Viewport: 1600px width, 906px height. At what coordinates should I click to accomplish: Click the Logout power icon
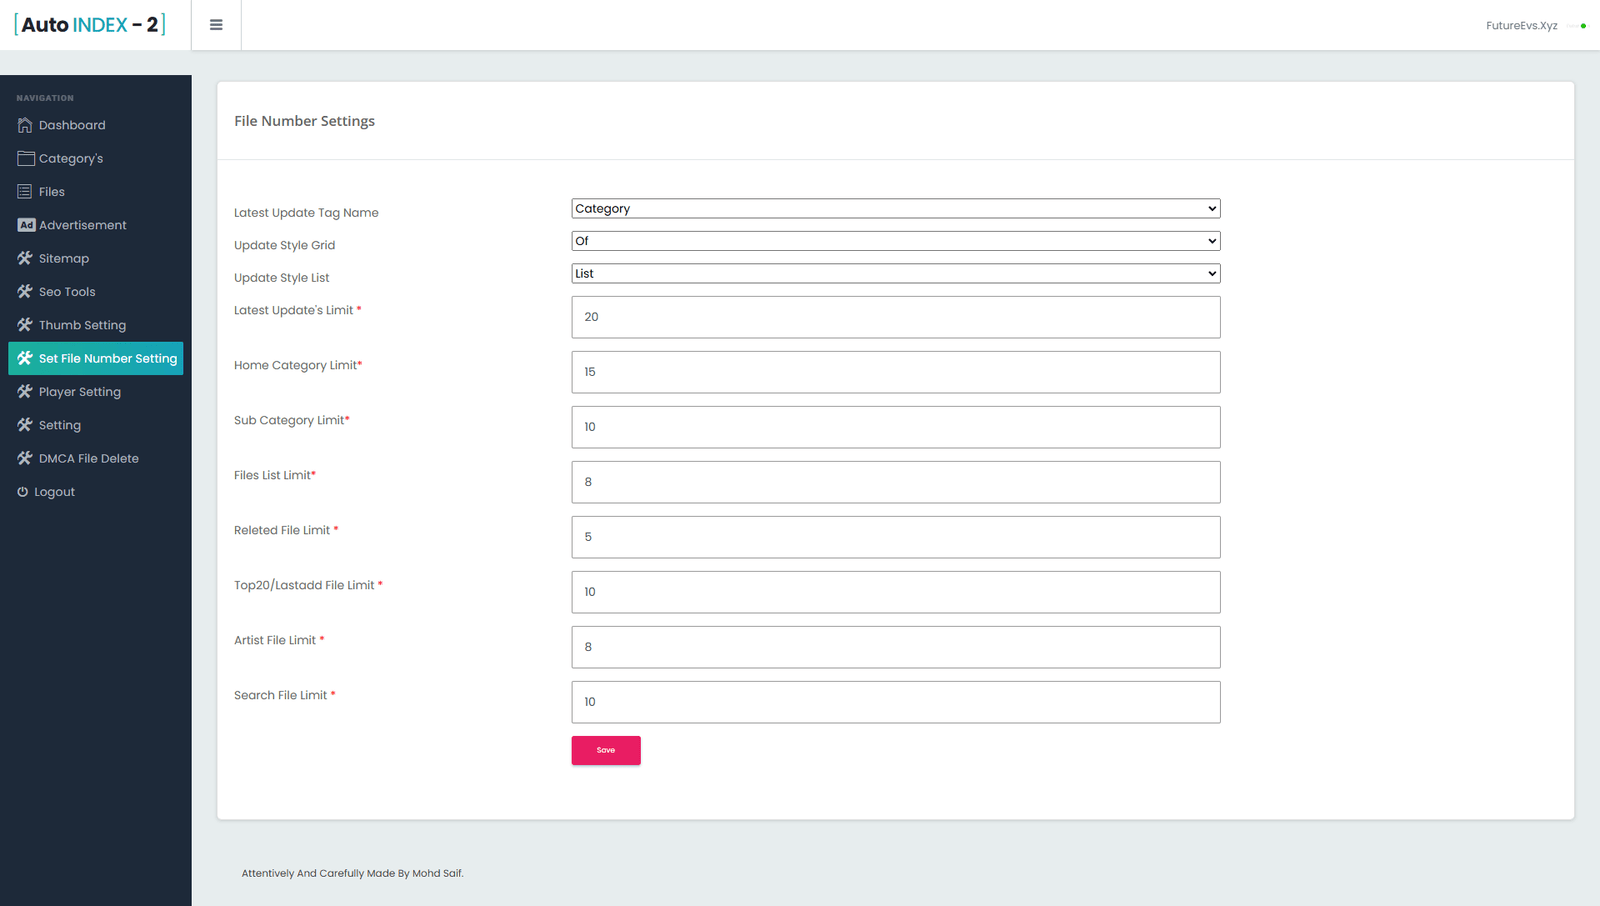(23, 492)
